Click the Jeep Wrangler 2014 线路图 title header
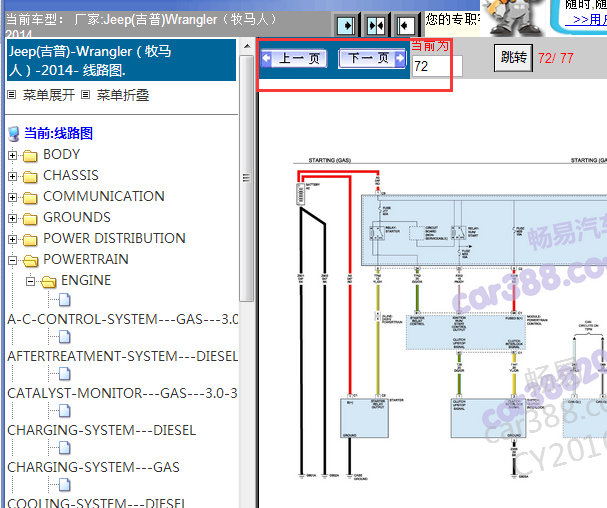The image size is (607, 508). click(122, 60)
